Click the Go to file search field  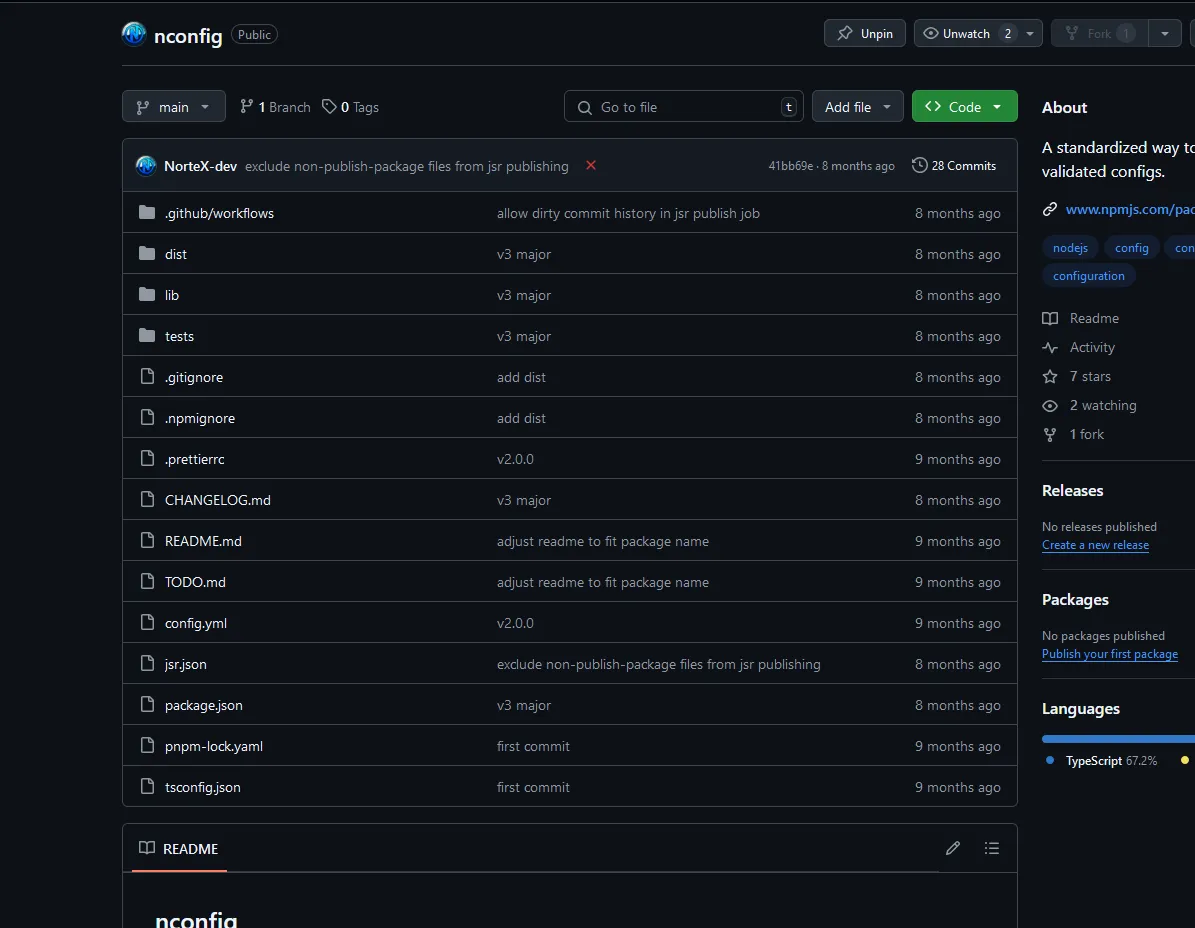click(x=683, y=107)
